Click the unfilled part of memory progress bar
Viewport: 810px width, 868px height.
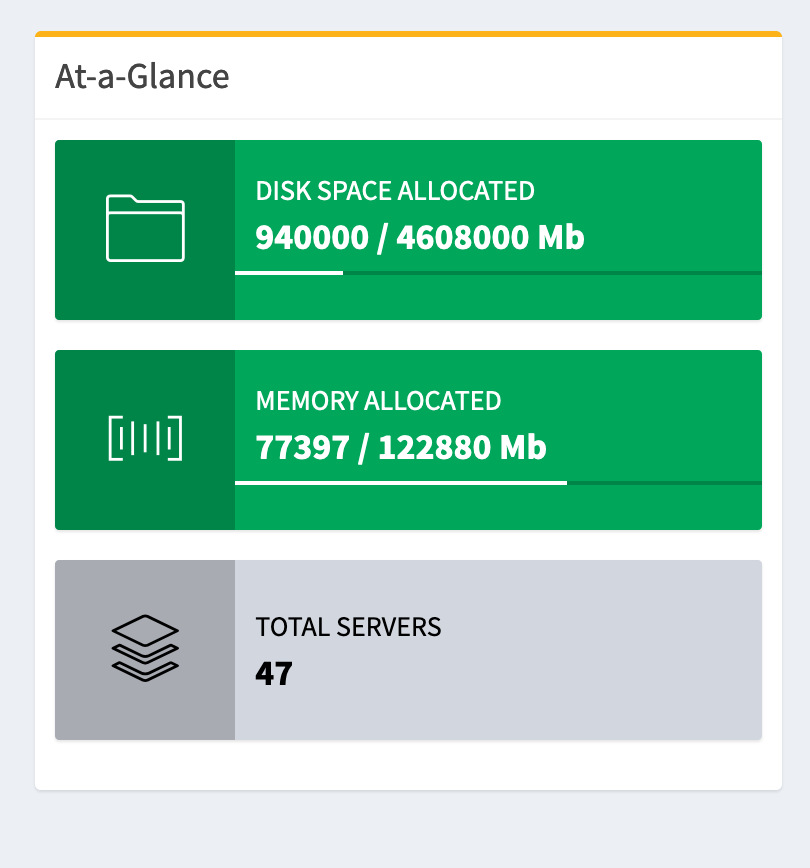665,482
